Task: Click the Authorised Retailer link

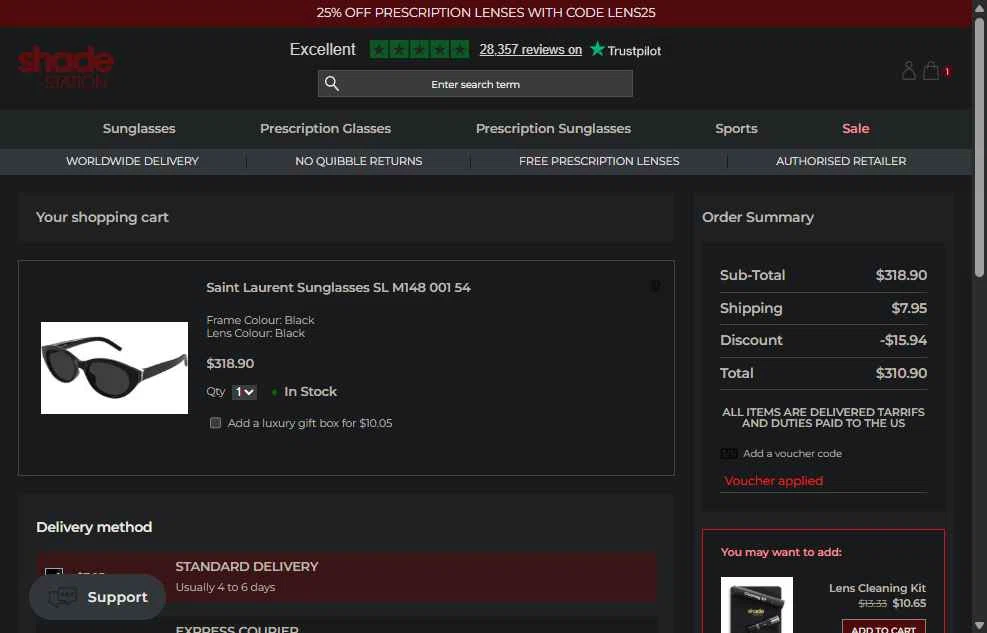Action: 841,161
